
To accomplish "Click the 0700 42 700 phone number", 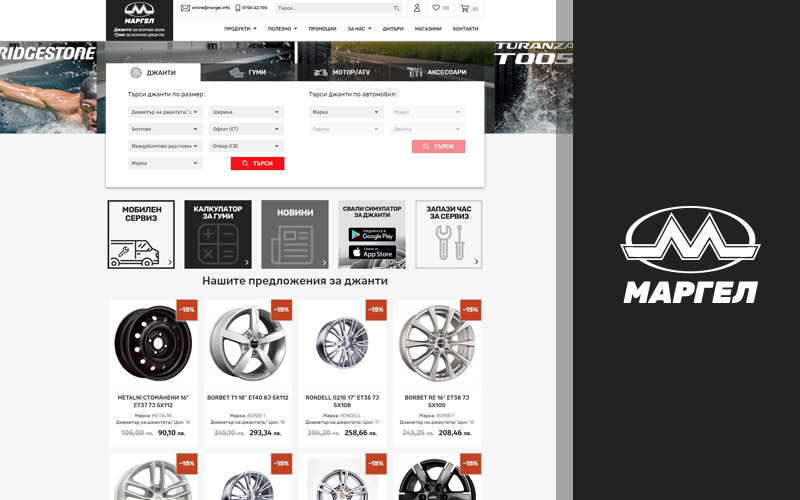I will point(255,8).
